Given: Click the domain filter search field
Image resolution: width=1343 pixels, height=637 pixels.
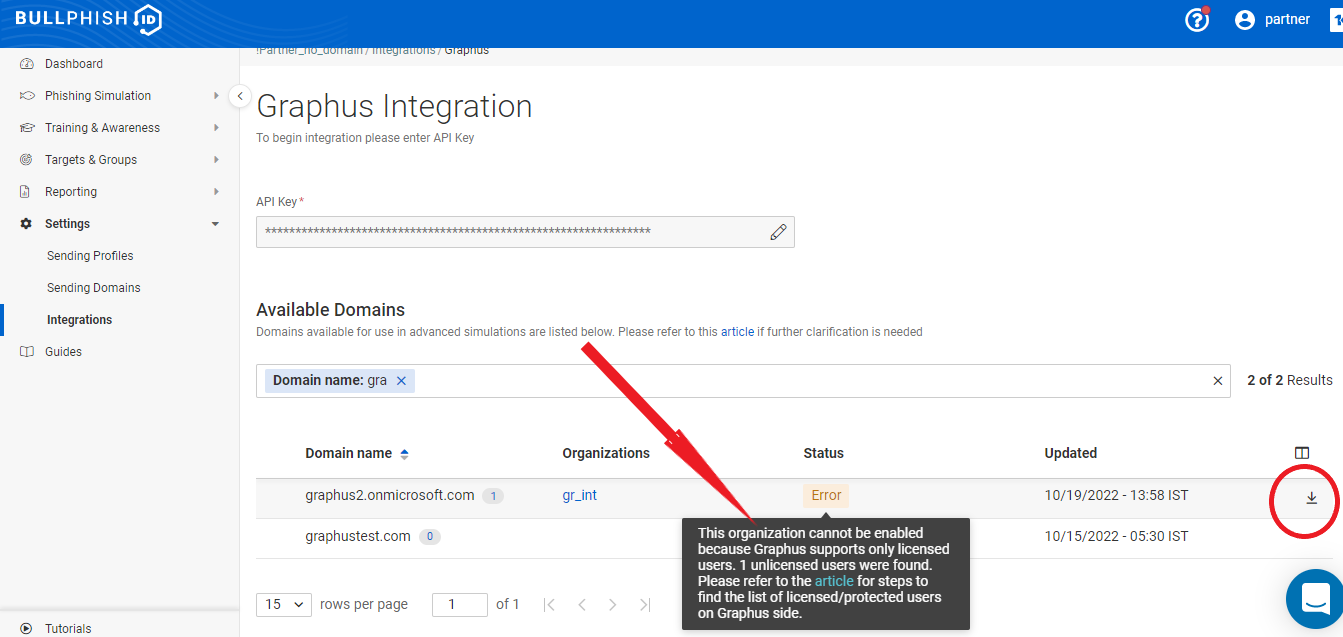Looking at the screenshot, I should [x=743, y=381].
